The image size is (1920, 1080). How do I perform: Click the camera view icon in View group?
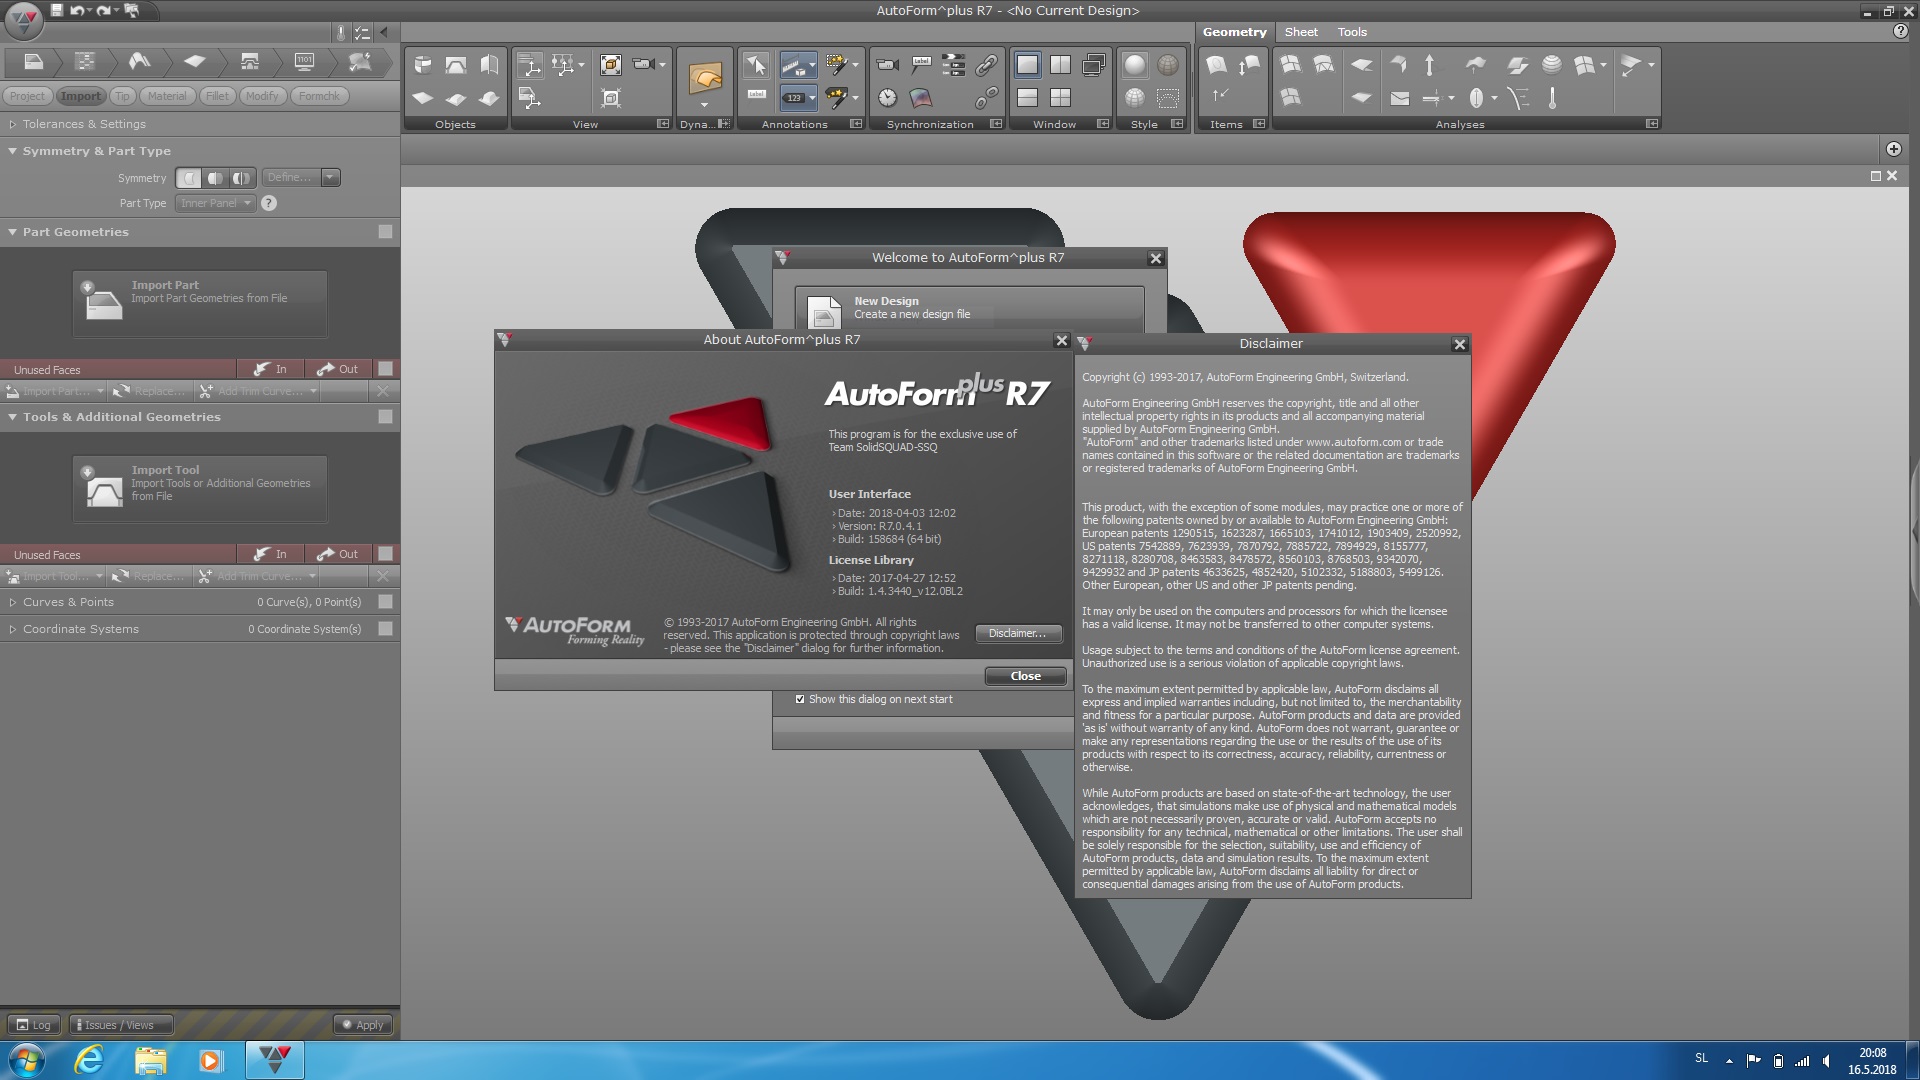(644, 64)
